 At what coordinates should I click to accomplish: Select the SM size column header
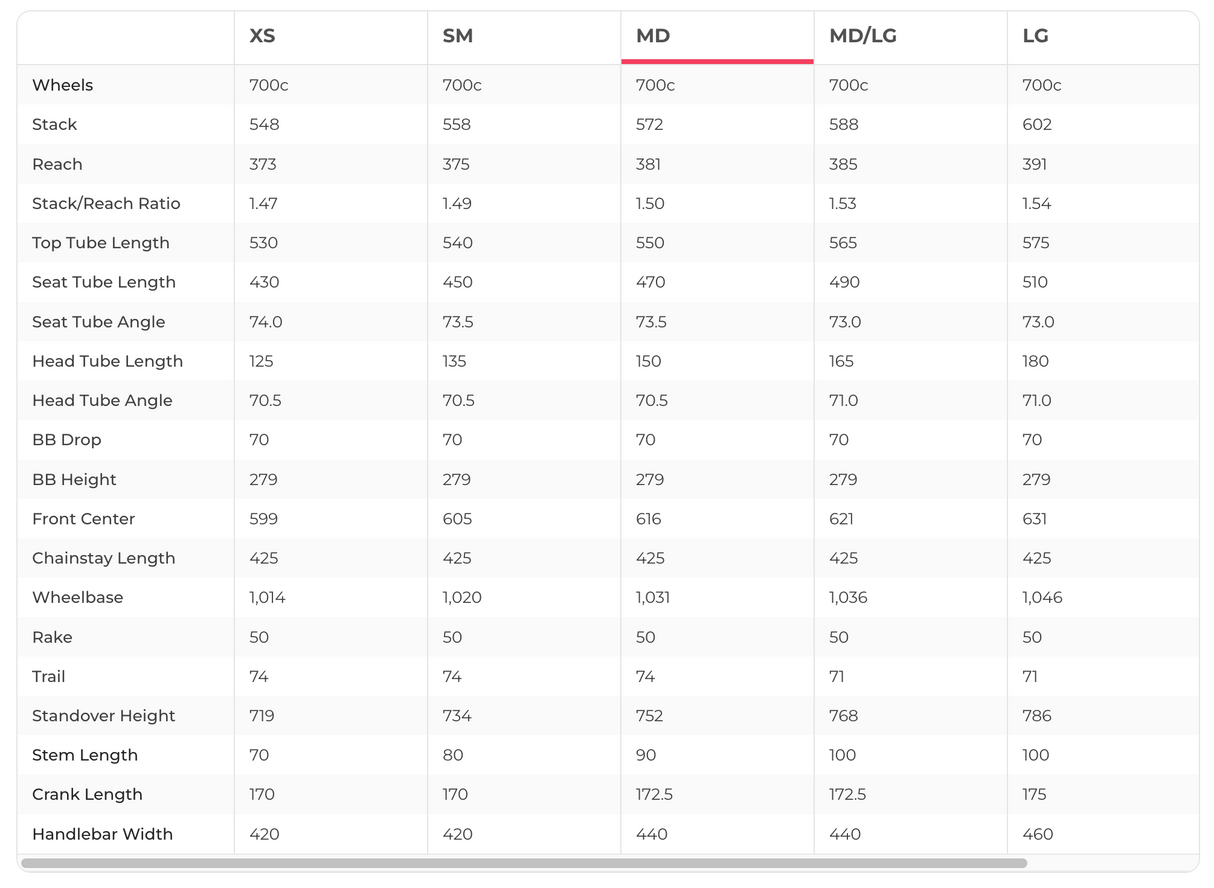pos(458,36)
